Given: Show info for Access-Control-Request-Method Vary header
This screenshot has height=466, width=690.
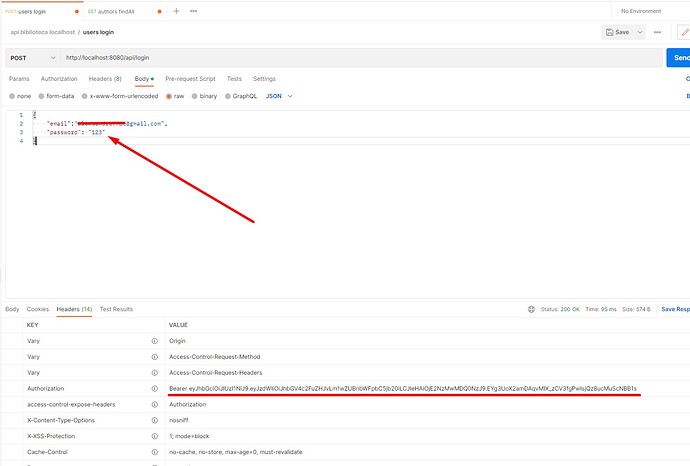Looking at the screenshot, I should point(154,357).
